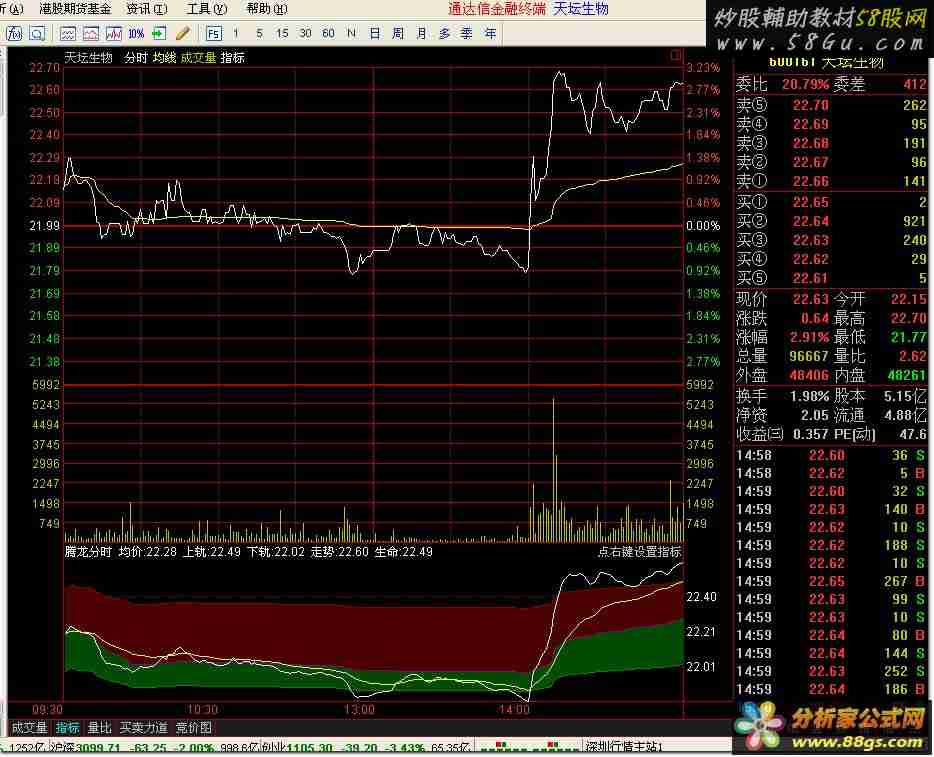Click the 10% toolbar icon

pyautogui.click(x=136, y=33)
